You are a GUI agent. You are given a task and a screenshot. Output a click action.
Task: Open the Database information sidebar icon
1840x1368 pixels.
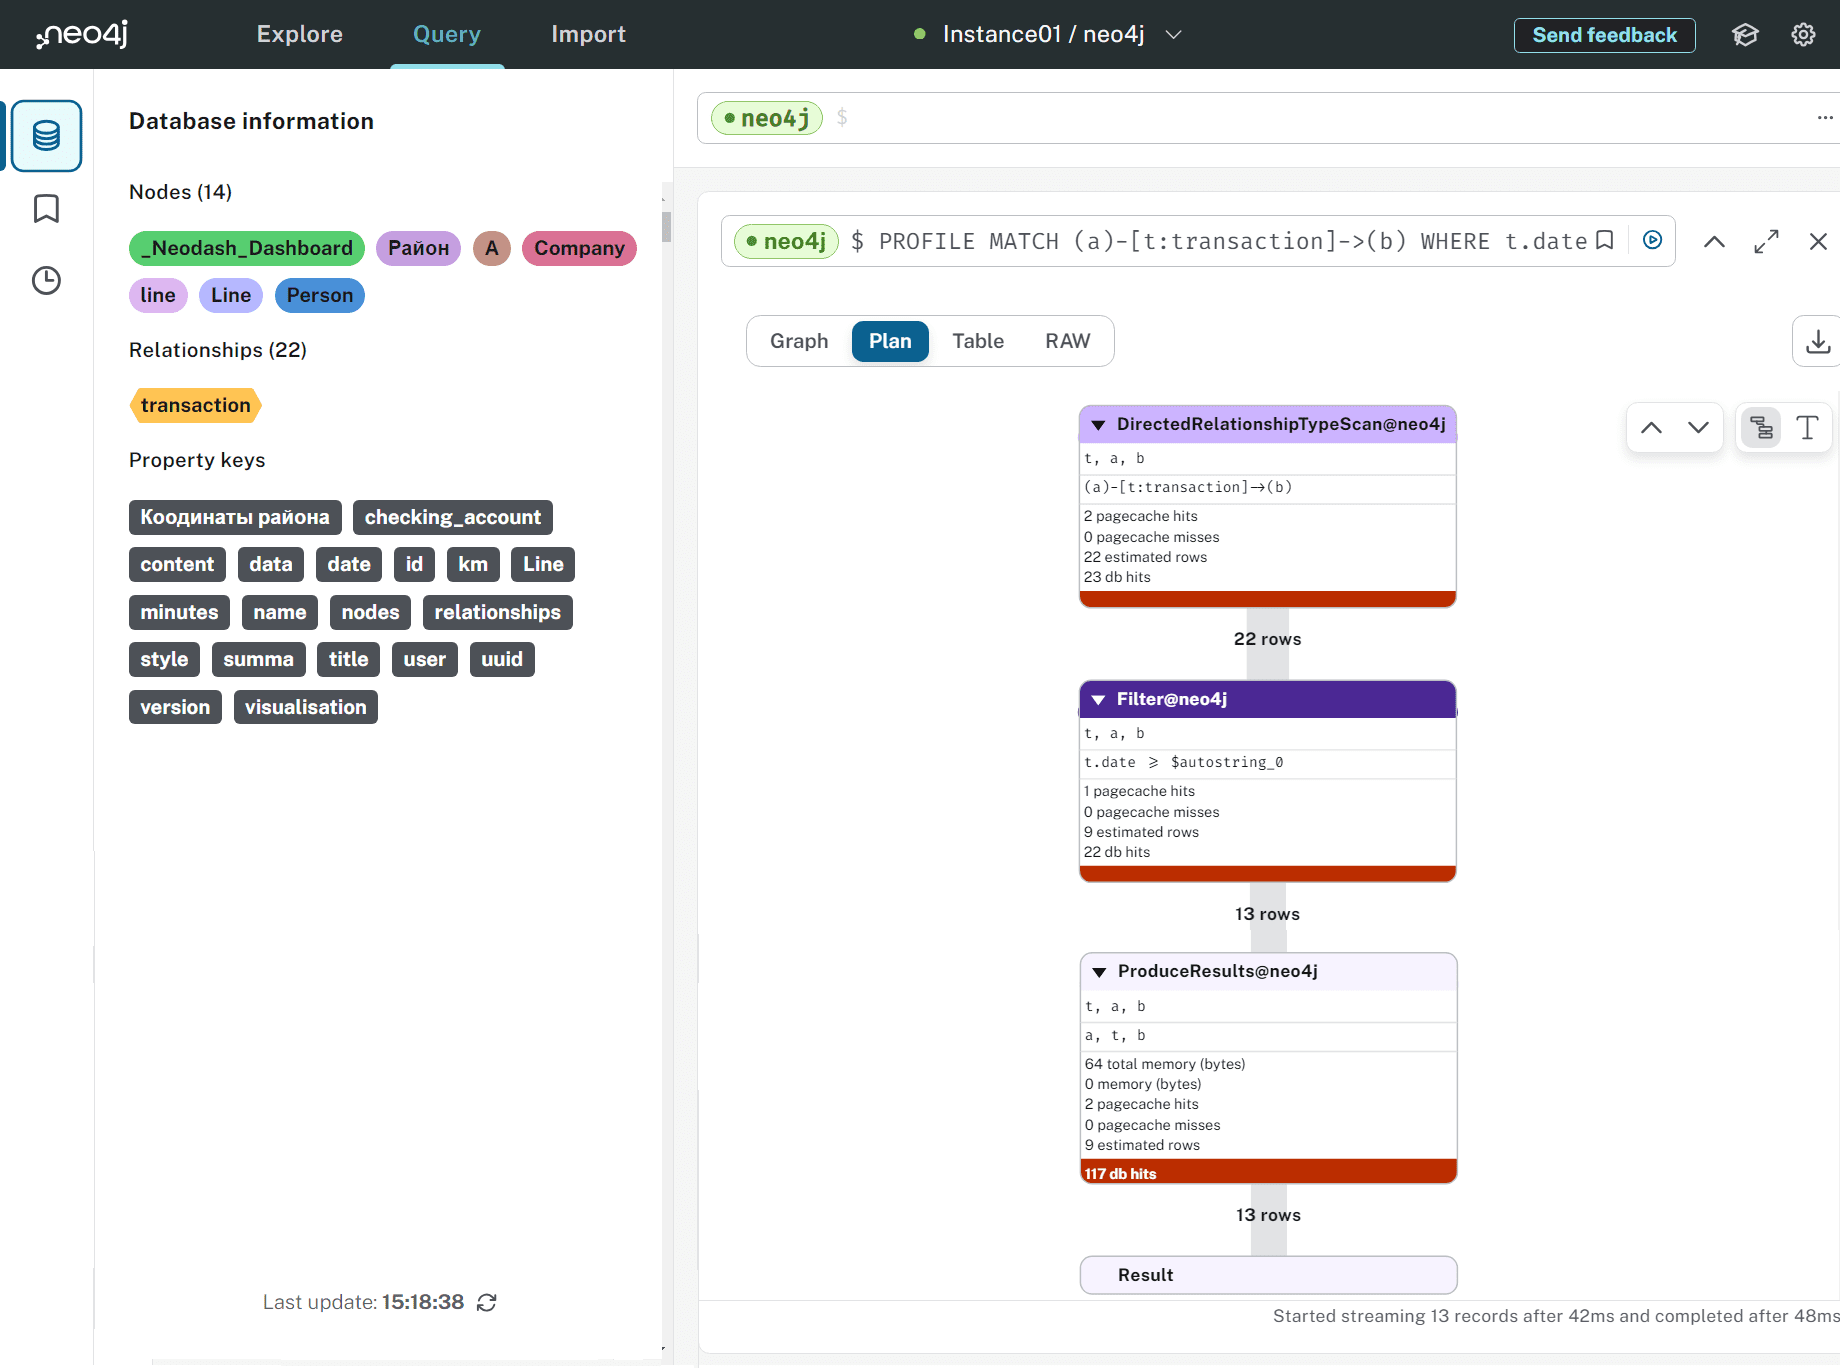[46, 136]
